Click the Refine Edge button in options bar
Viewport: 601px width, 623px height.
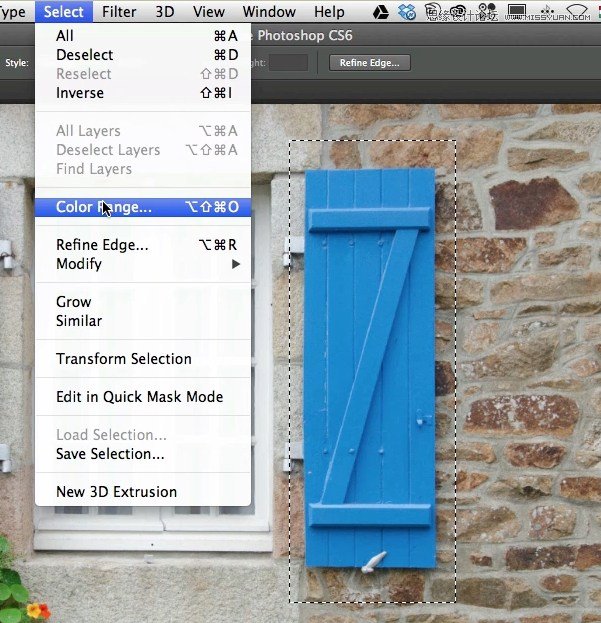point(369,62)
